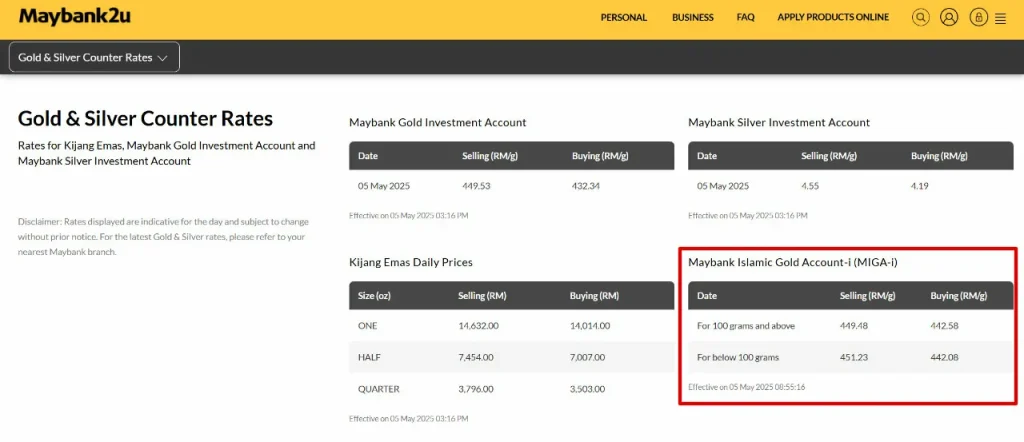Select silver selling rate 4.55
The height and width of the screenshot is (442, 1024).
point(810,186)
